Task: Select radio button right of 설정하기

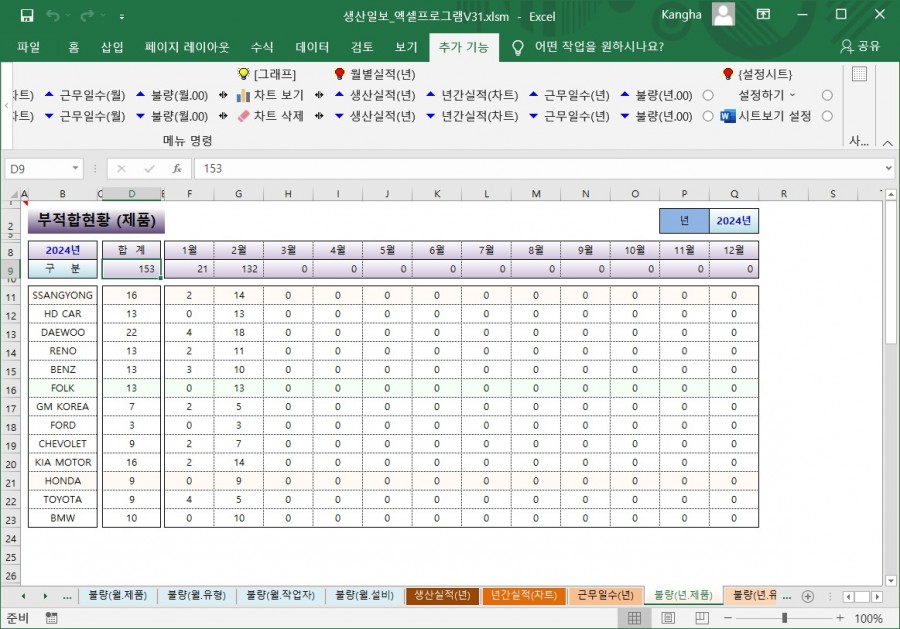Action: (x=827, y=95)
